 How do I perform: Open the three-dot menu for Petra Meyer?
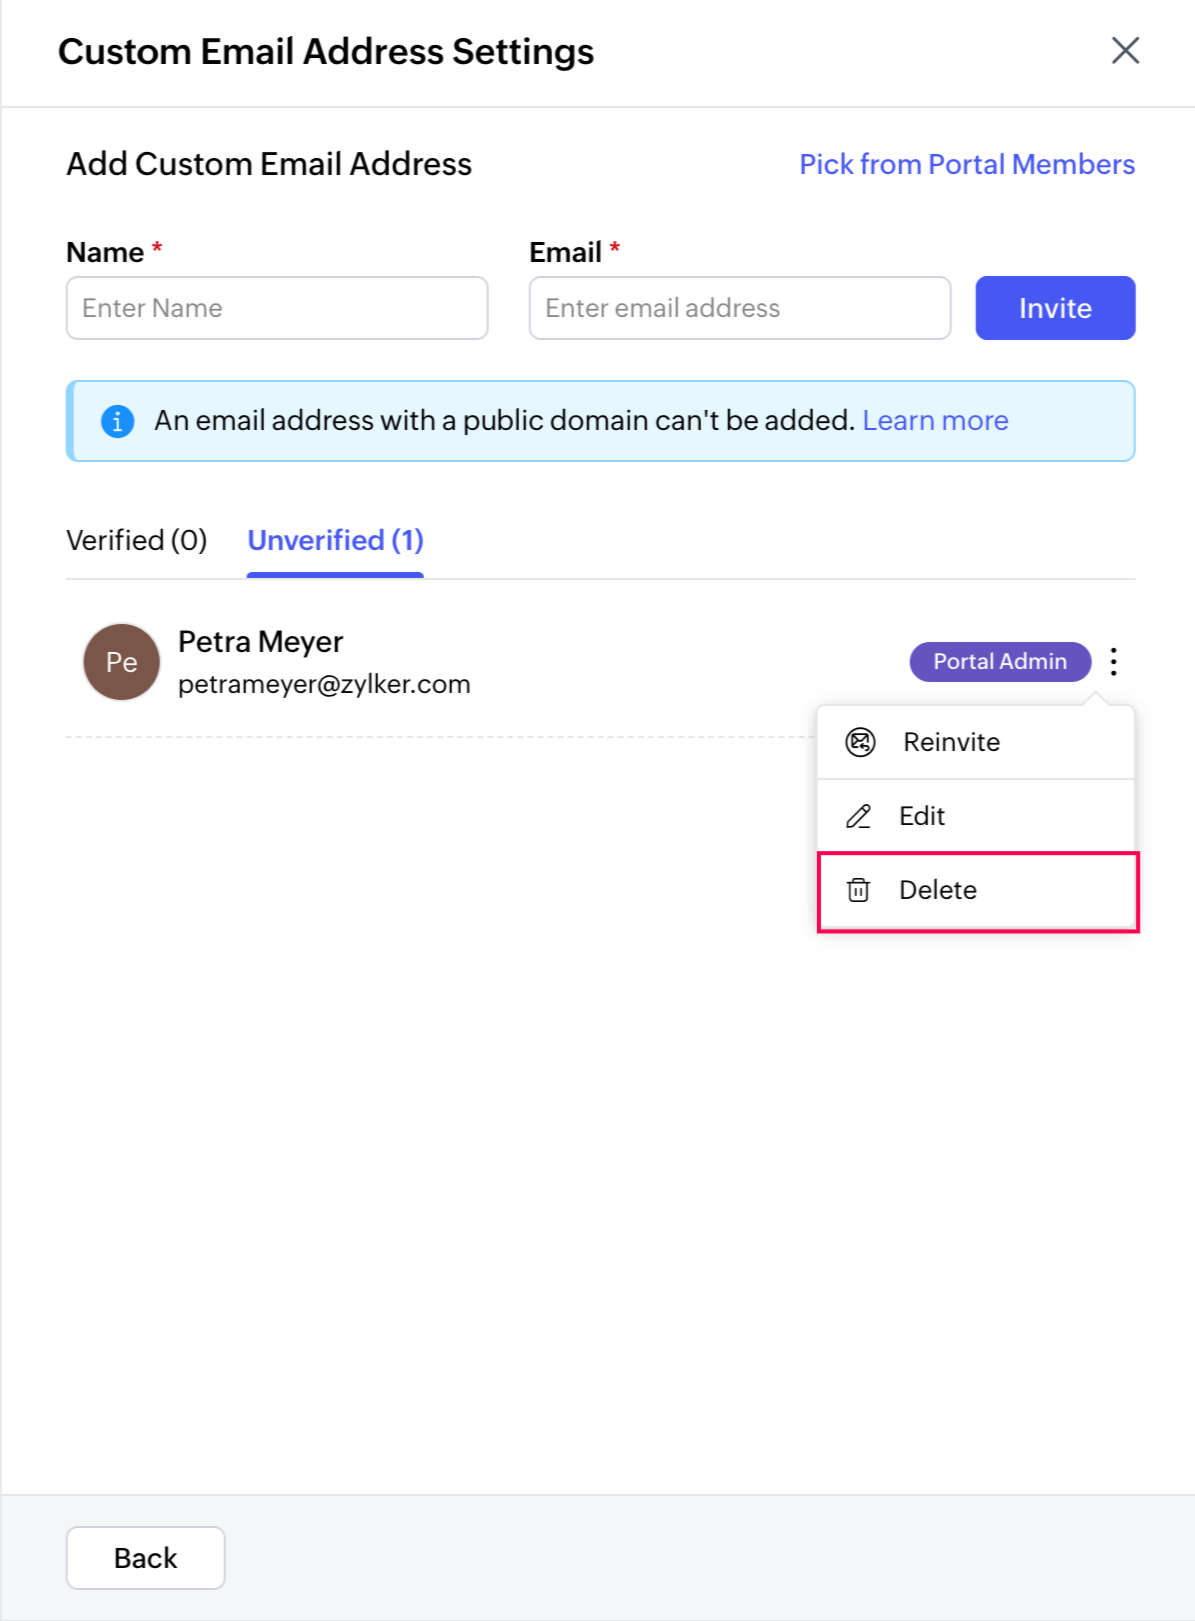(x=1113, y=661)
